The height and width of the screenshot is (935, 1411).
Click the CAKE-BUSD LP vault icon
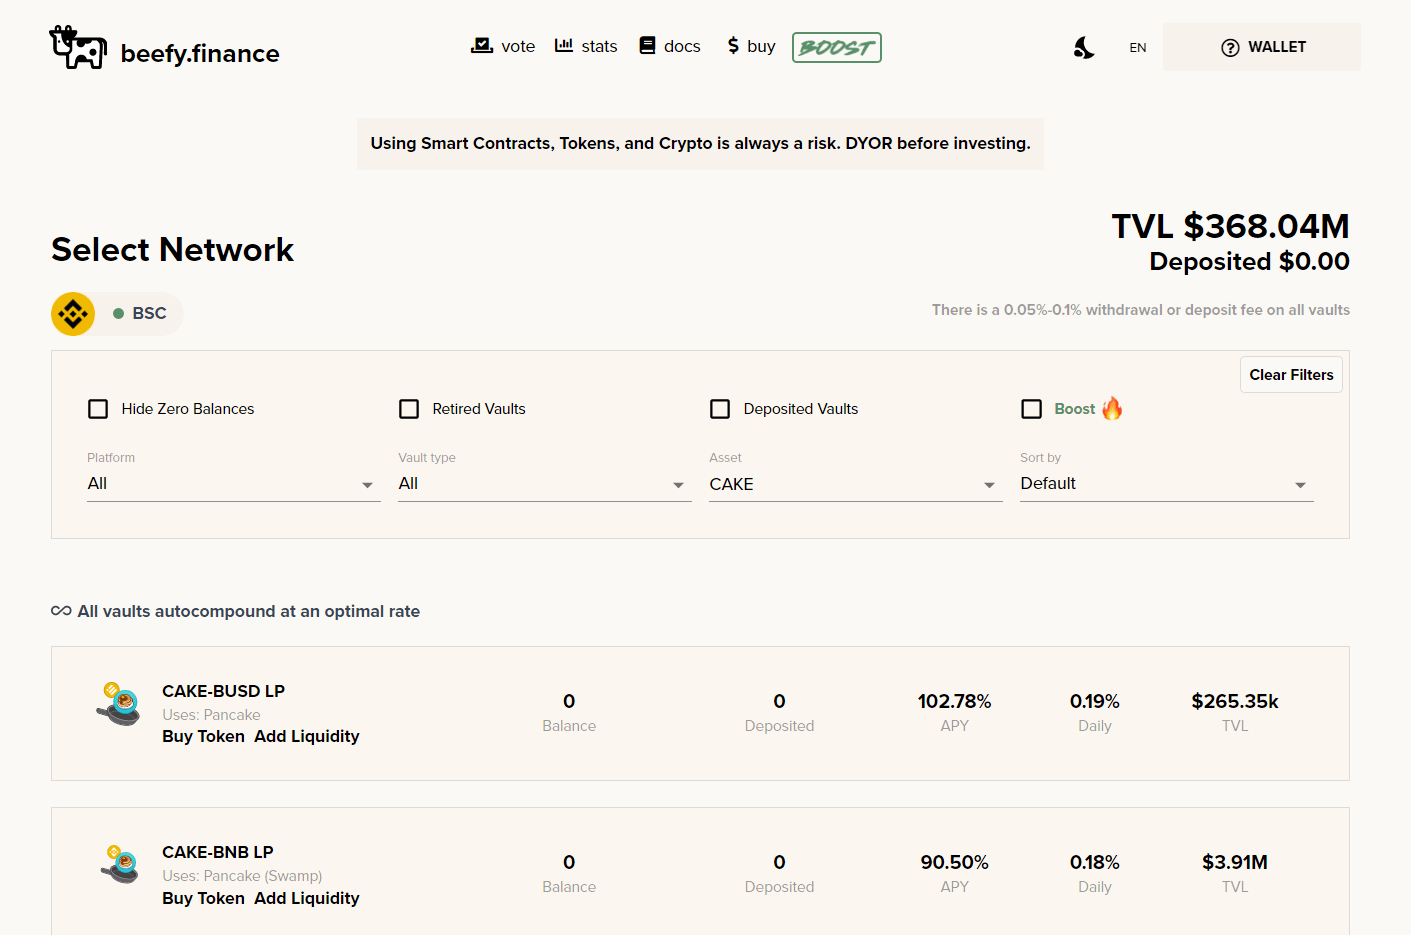click(x=119, y=703)
